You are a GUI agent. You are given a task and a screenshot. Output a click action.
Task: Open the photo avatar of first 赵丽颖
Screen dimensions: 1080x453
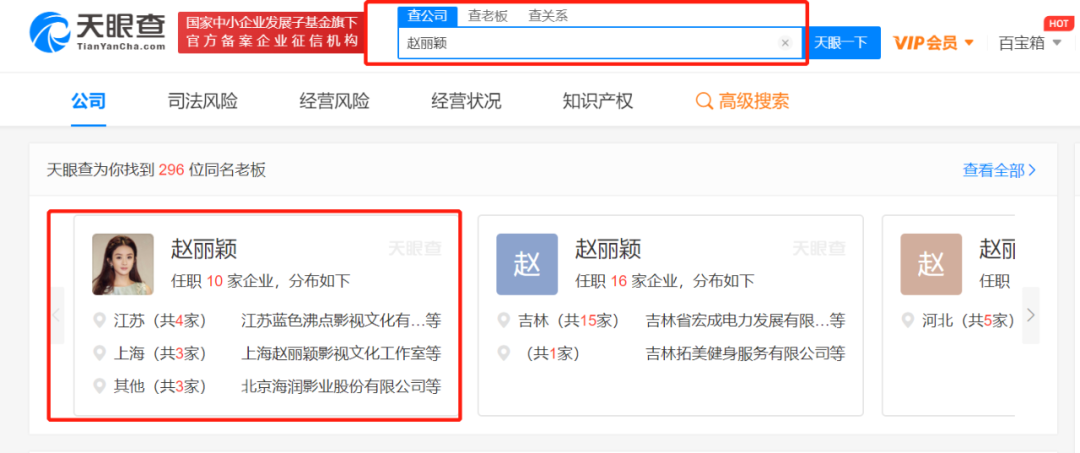[123, 264]
